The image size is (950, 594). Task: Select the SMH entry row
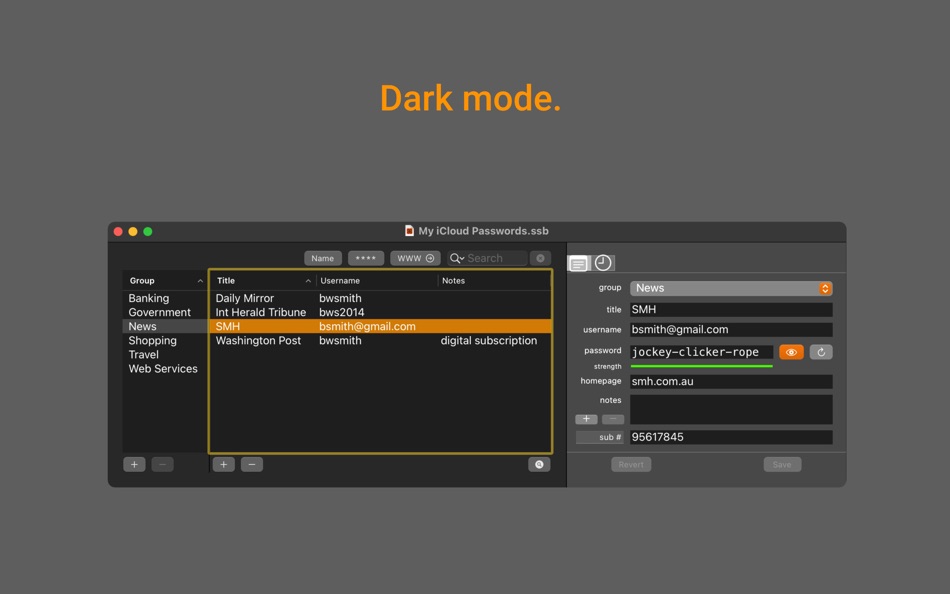(380, 327)
